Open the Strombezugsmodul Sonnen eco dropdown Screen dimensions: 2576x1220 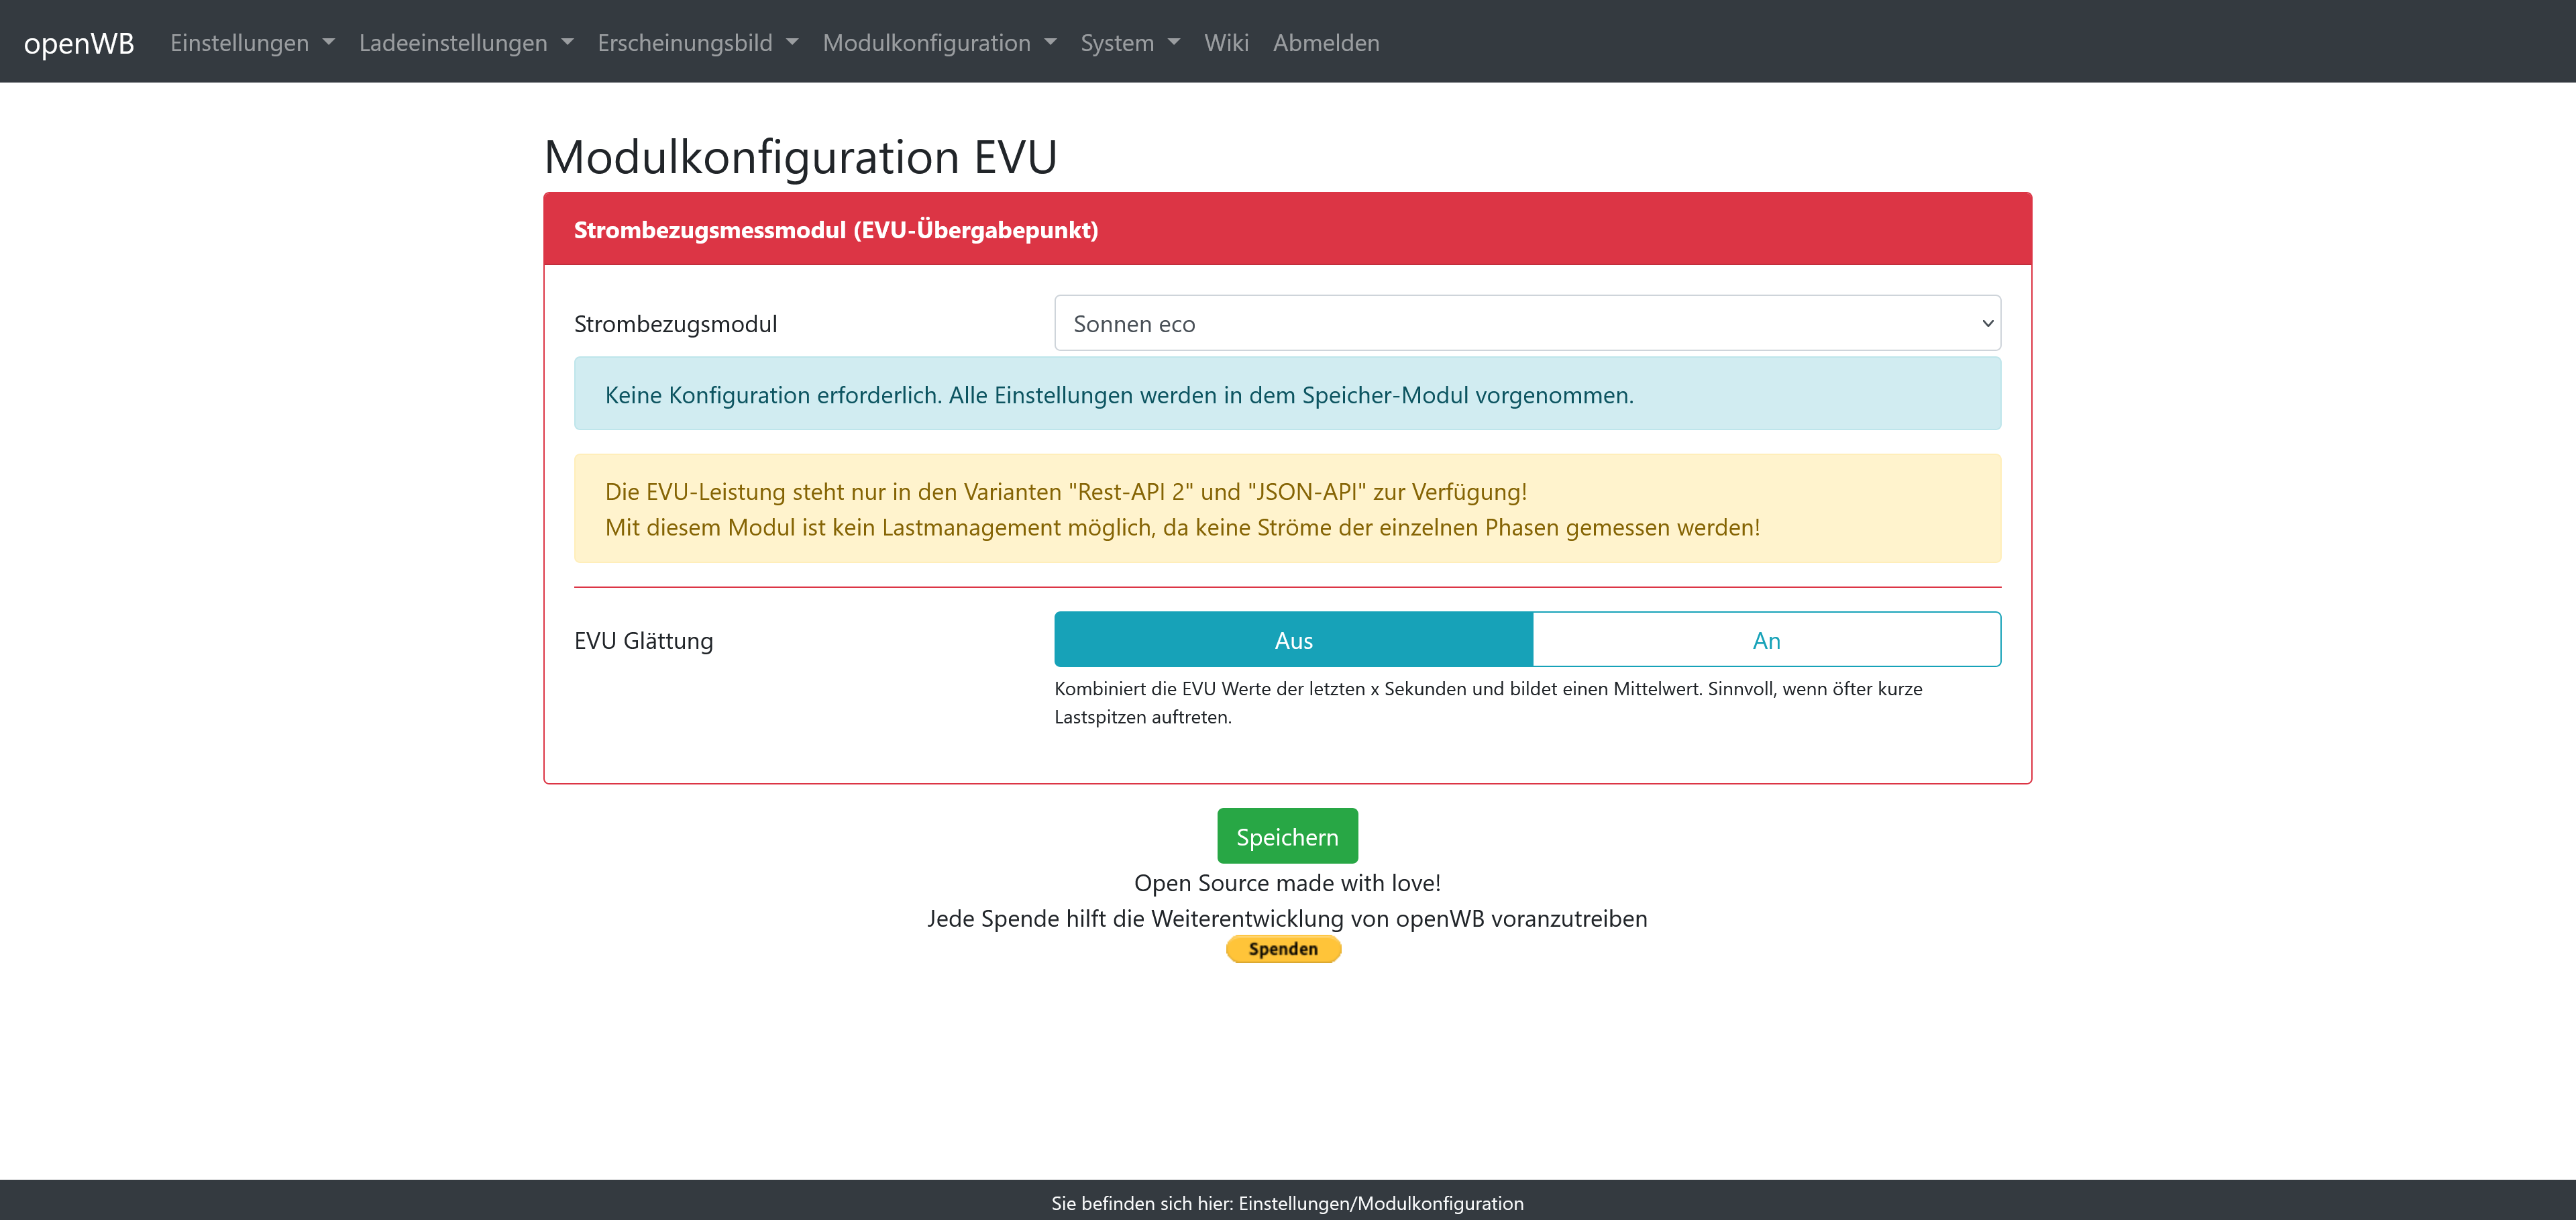1527,324
